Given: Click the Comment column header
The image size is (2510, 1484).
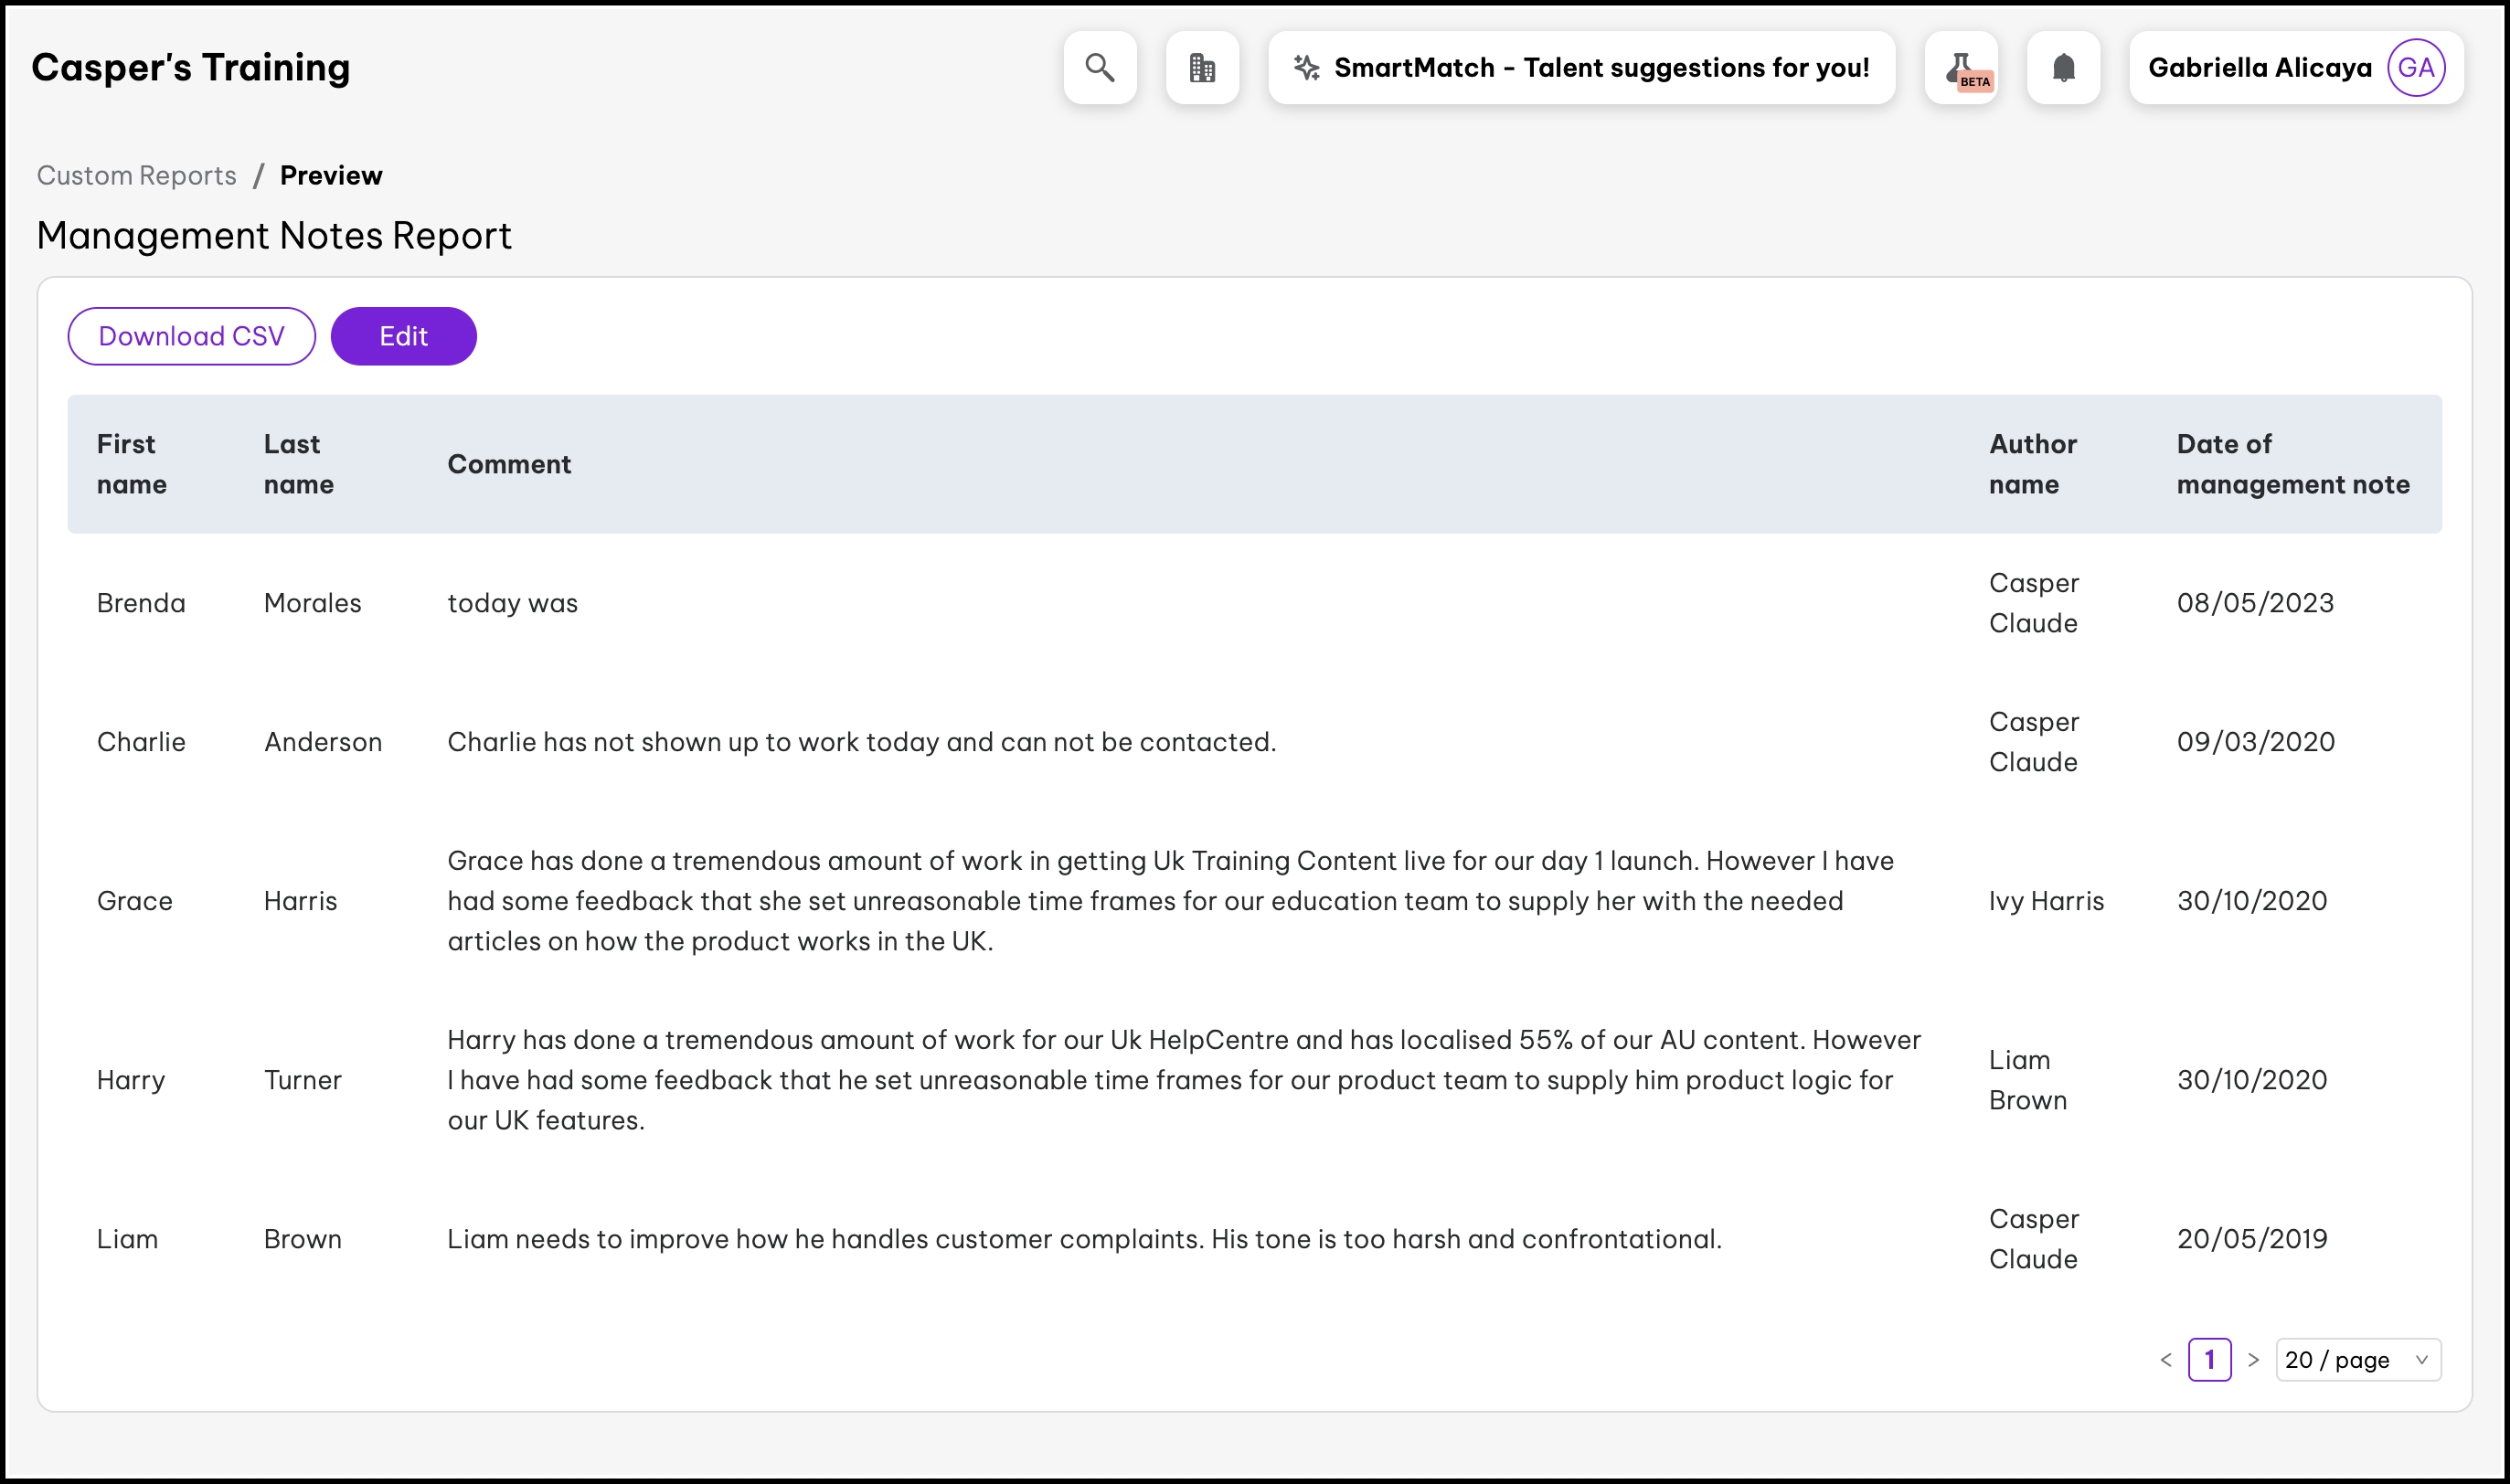Looking at the screenshot, I should [x=509, y=464].
